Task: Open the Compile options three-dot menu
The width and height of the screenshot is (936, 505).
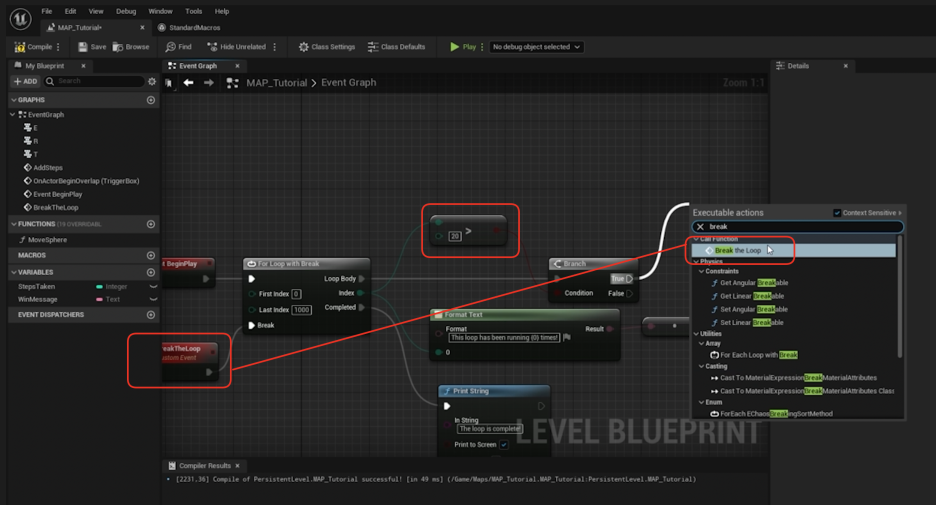Action: pos(58,47)
